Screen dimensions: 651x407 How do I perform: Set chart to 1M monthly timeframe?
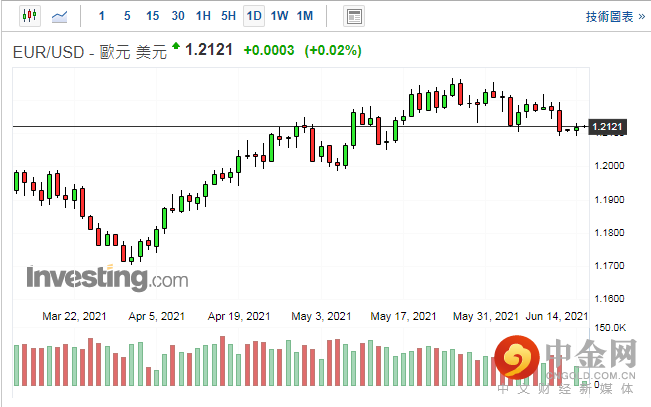pos(305,16)
